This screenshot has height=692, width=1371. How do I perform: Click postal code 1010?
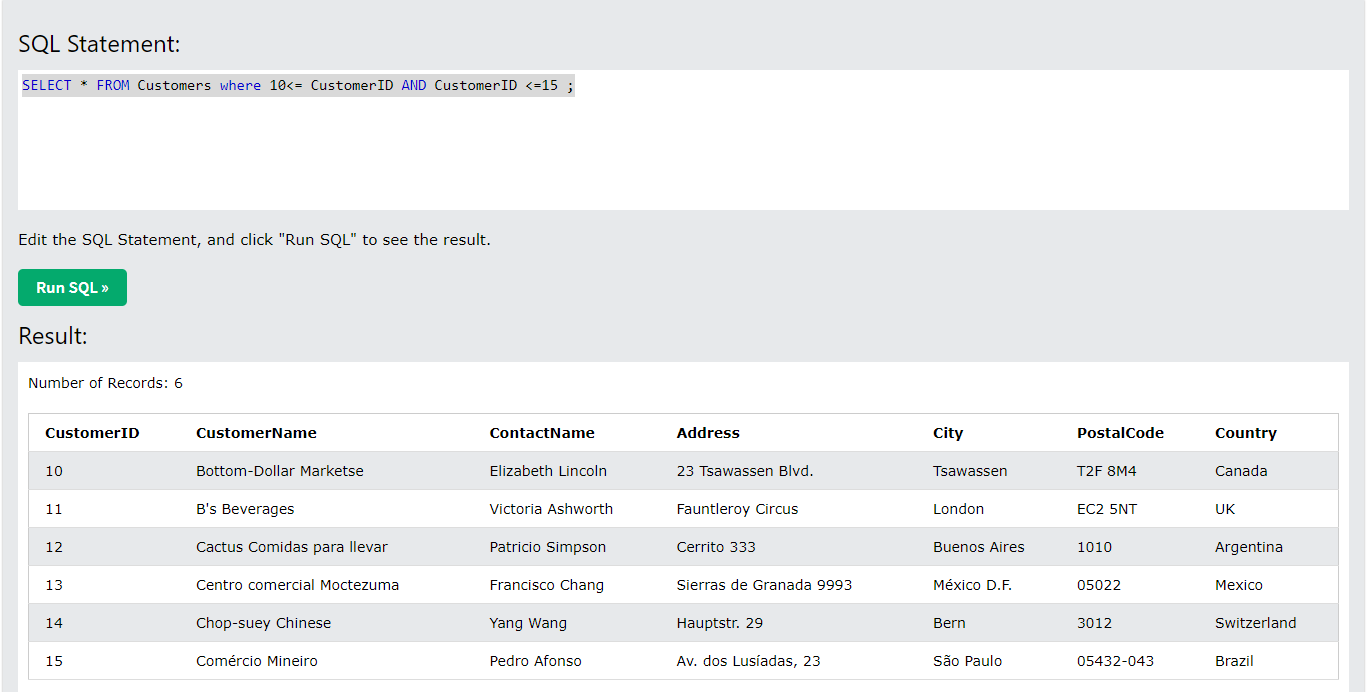pos(1094,547)
